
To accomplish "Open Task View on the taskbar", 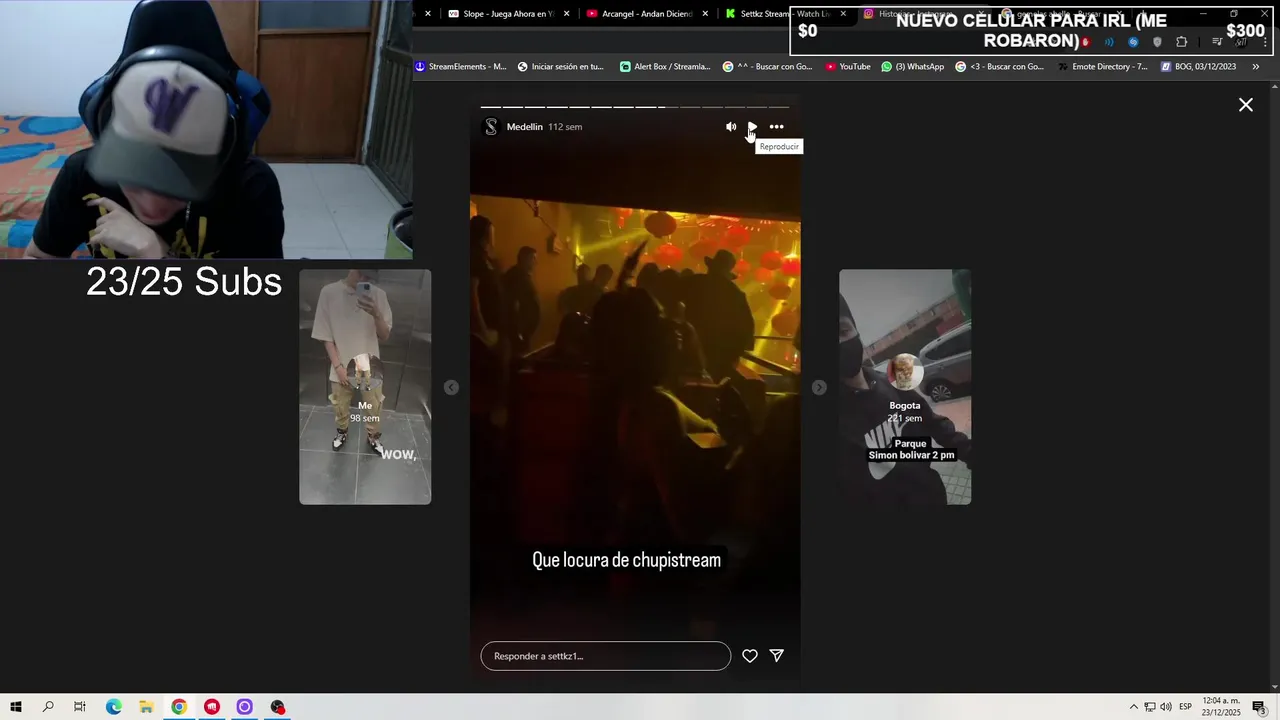I will 80,707.
